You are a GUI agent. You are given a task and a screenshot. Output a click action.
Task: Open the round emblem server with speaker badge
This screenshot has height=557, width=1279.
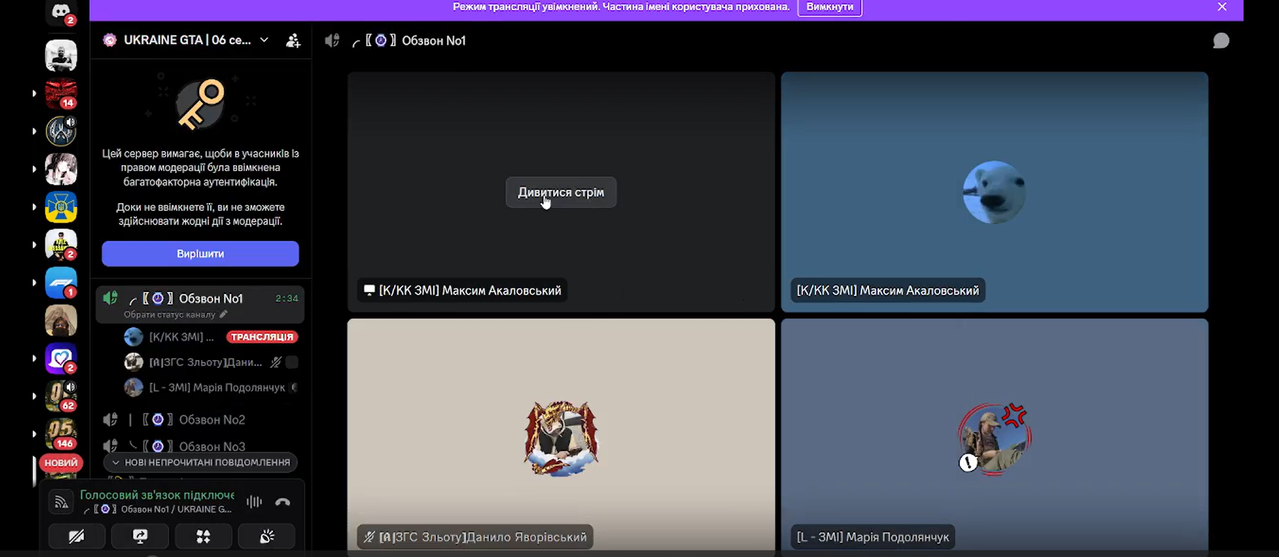(x=61, y=131)
